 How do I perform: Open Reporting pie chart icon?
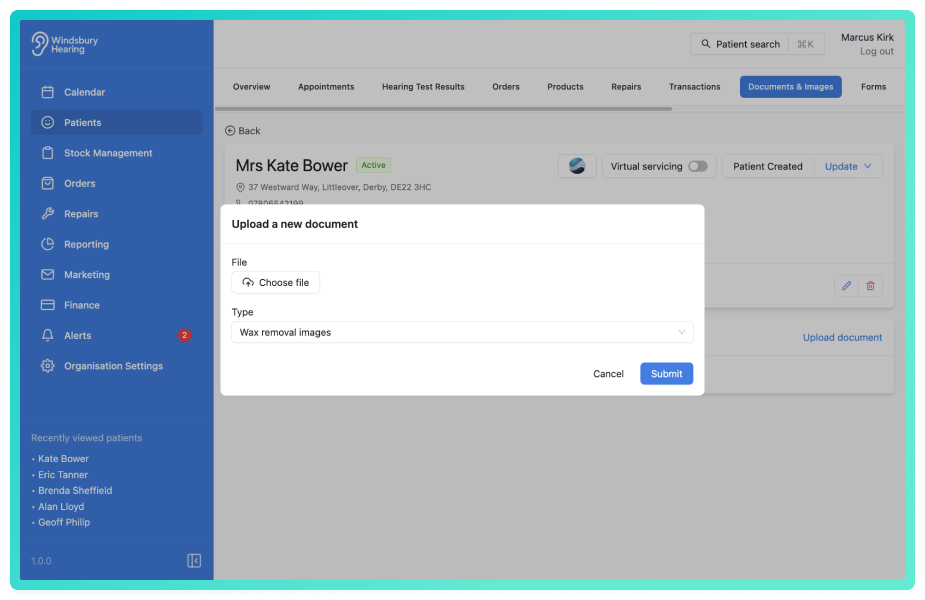click(x=48, y=244)
